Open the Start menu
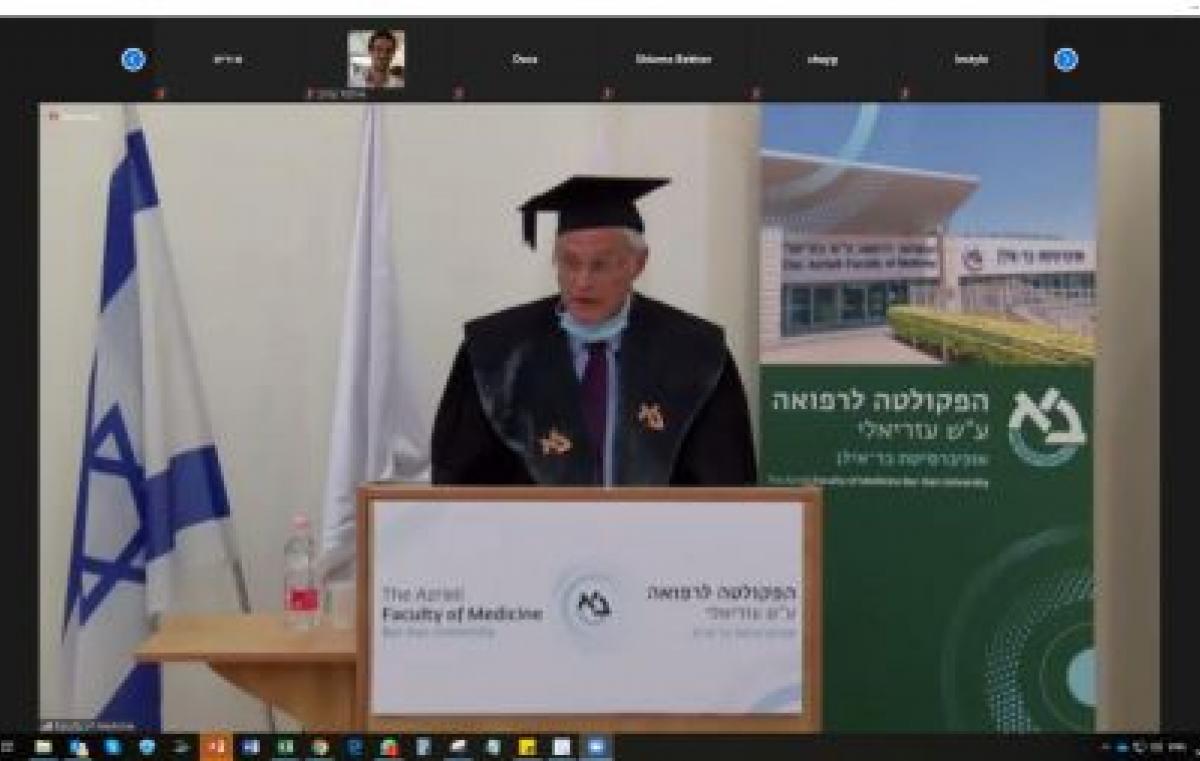Image resolution: width=1200 pixels, height=761 pixels. [10, 748]
